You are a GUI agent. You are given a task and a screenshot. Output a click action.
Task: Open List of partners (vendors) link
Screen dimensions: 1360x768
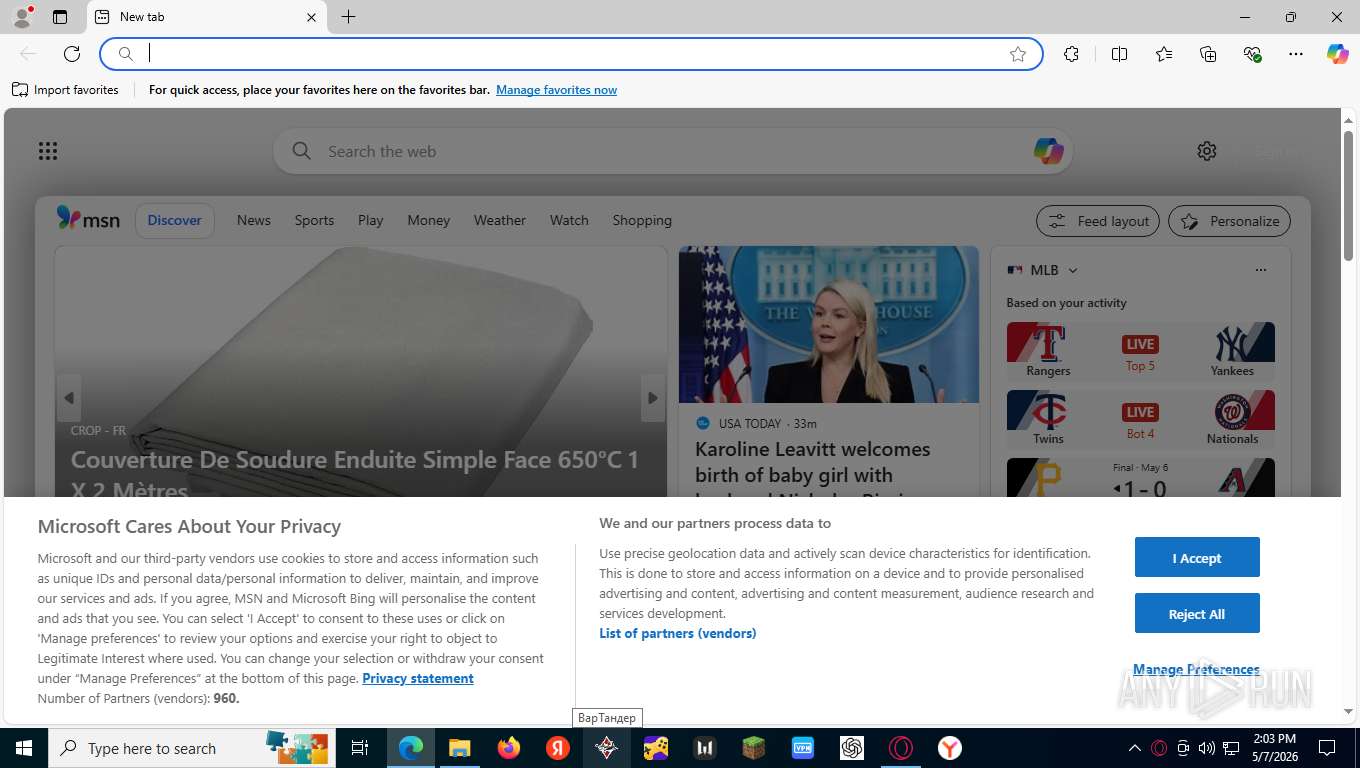tap(678, 633)
